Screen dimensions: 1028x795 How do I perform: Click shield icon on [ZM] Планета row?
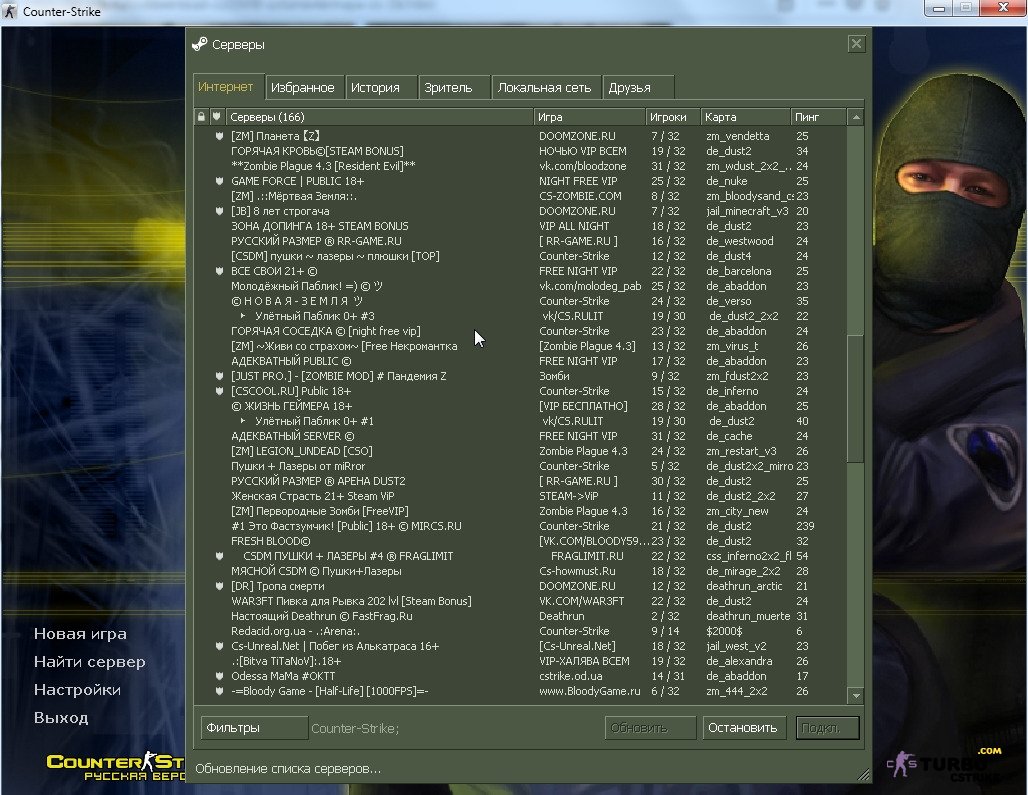219,136
